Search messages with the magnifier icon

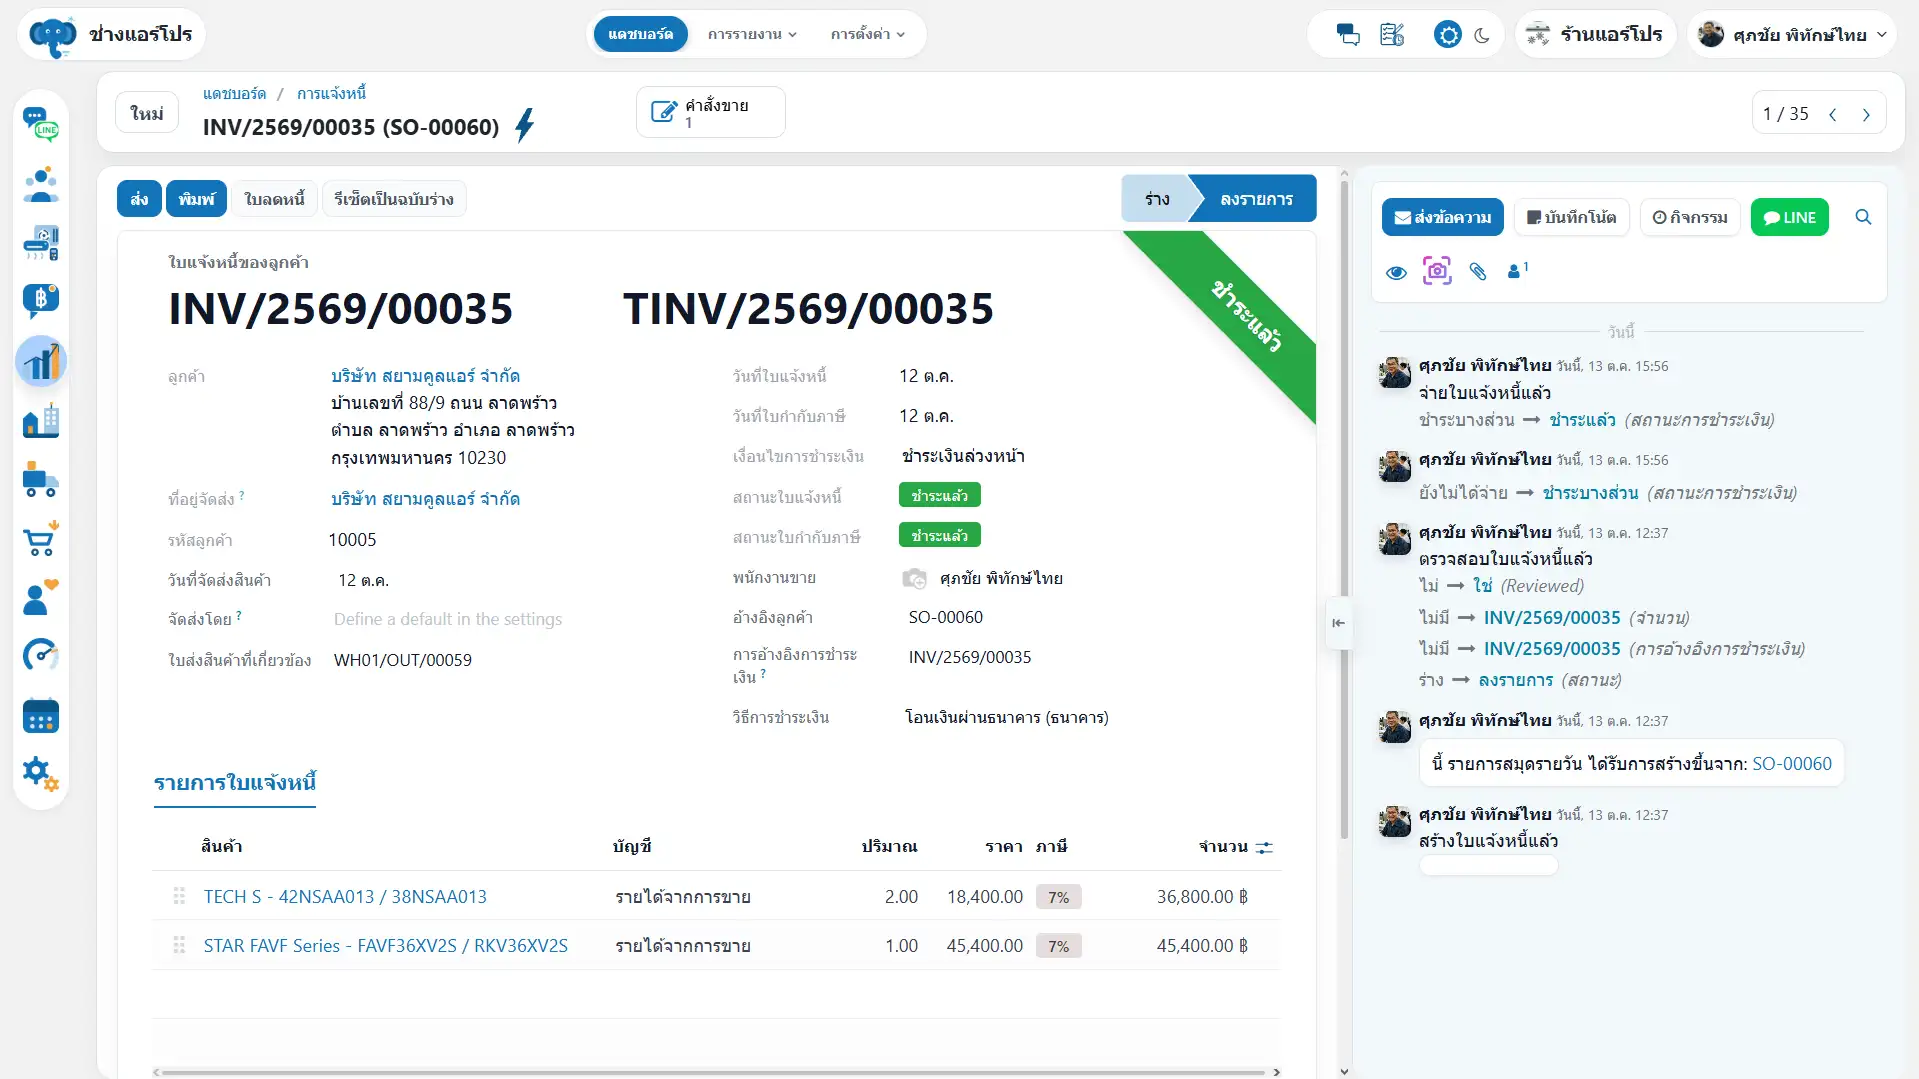coord(1863,217)
